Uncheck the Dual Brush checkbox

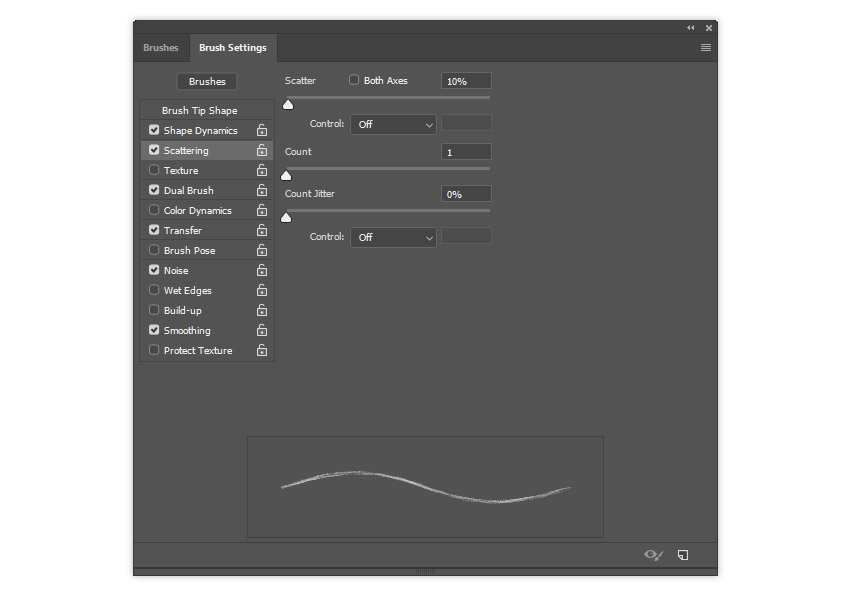(154, 190)
